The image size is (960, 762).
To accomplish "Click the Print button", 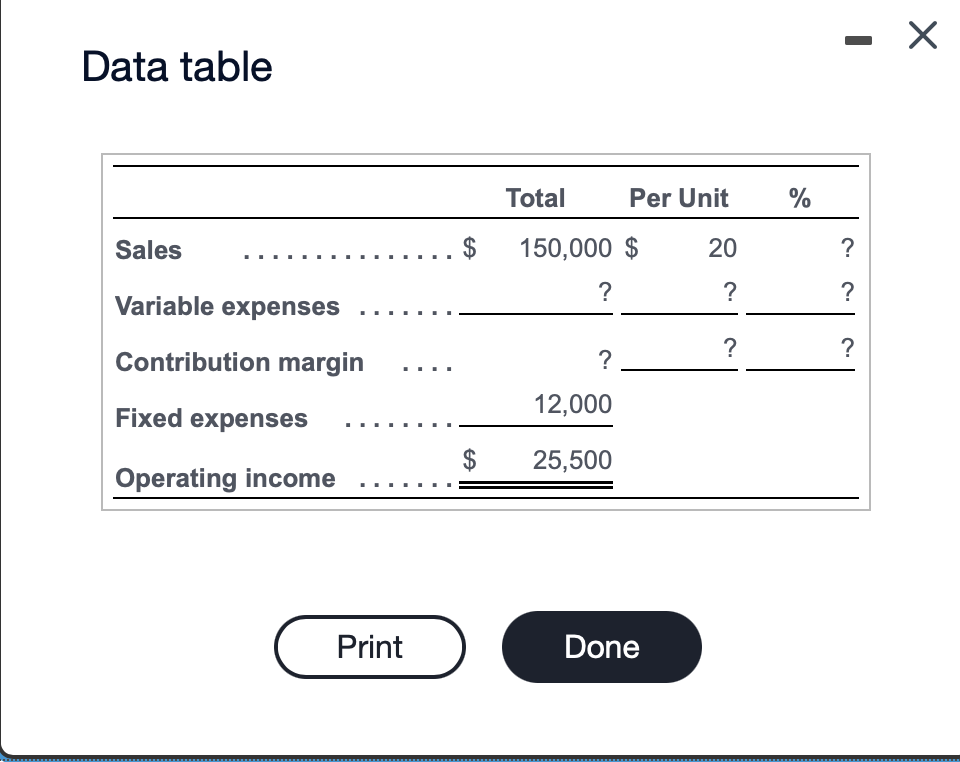I will (370, 647).
